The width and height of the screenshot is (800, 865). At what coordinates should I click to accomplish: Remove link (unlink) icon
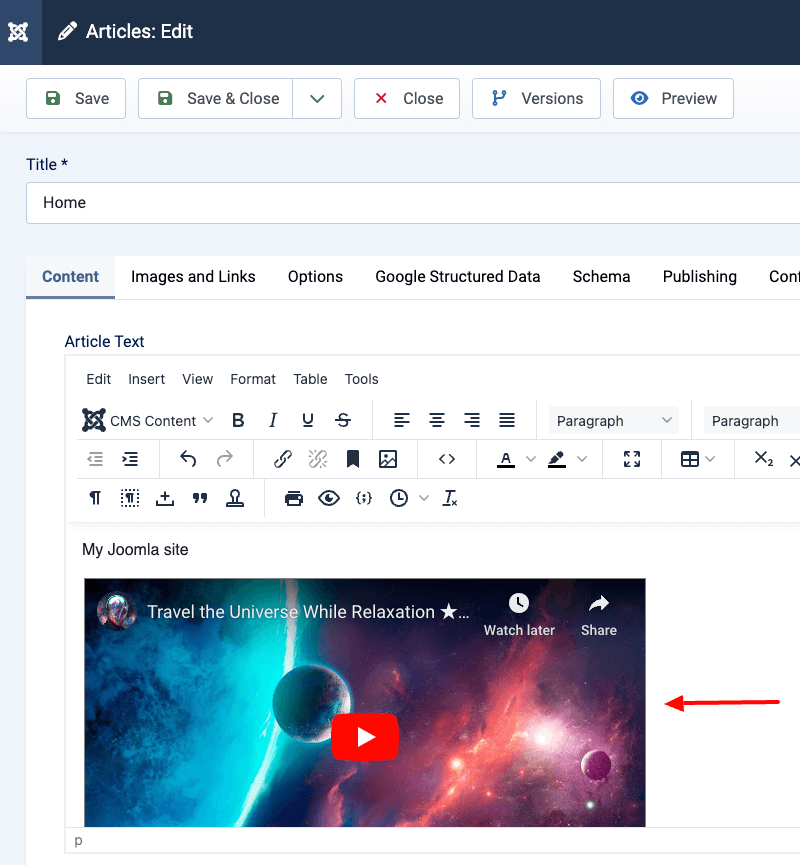(x=318, y=459)
